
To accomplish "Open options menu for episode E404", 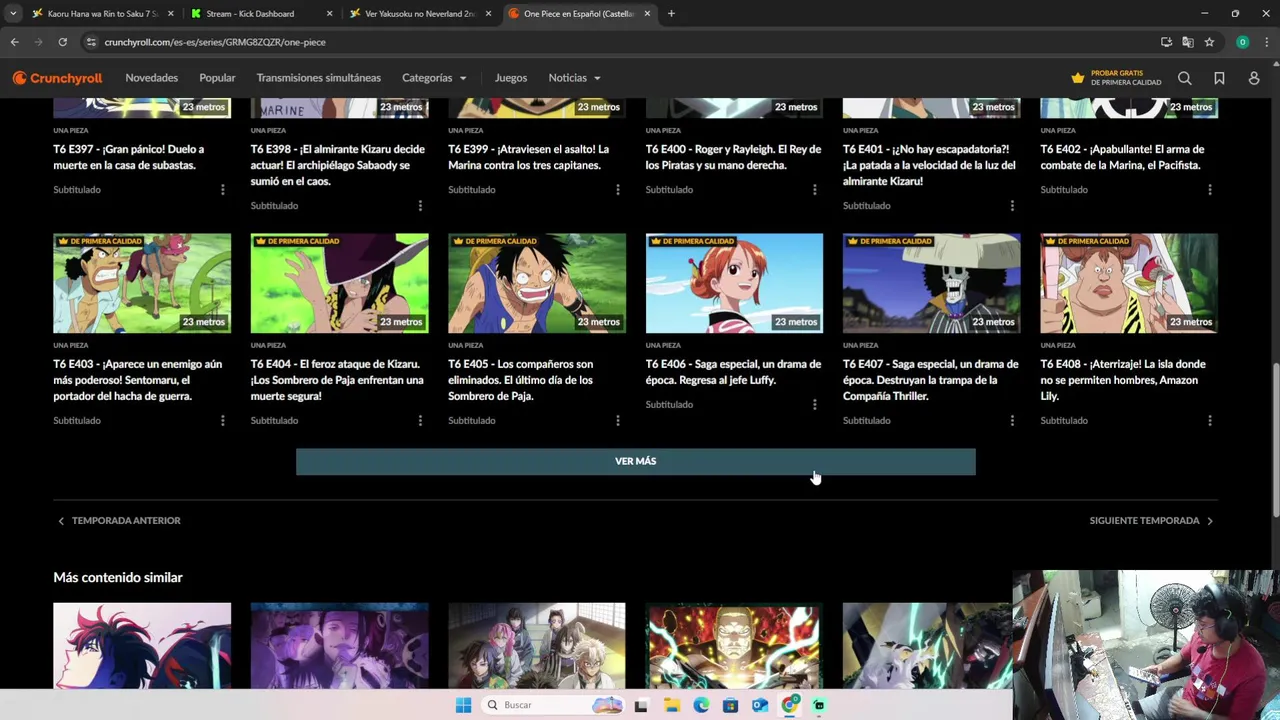I will tap(420, 421).
